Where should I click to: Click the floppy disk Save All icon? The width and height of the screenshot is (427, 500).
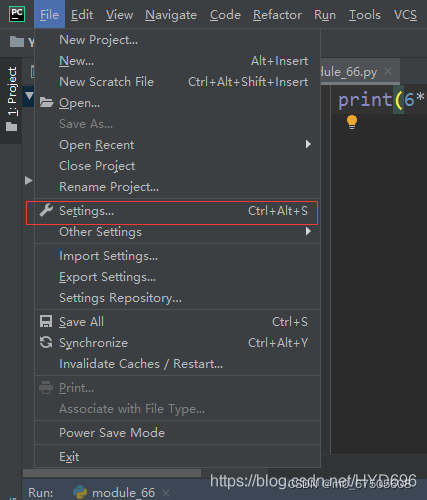click(46, 322)
